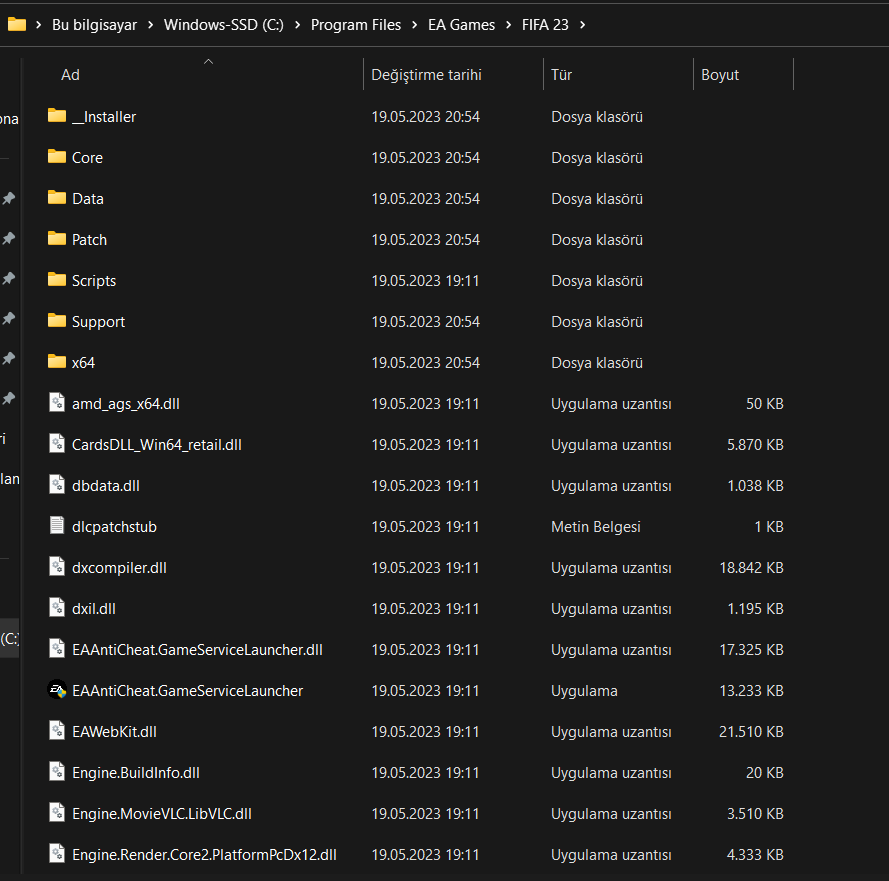Click FIFA 23 in the breadcrumb

coord(545,25)
